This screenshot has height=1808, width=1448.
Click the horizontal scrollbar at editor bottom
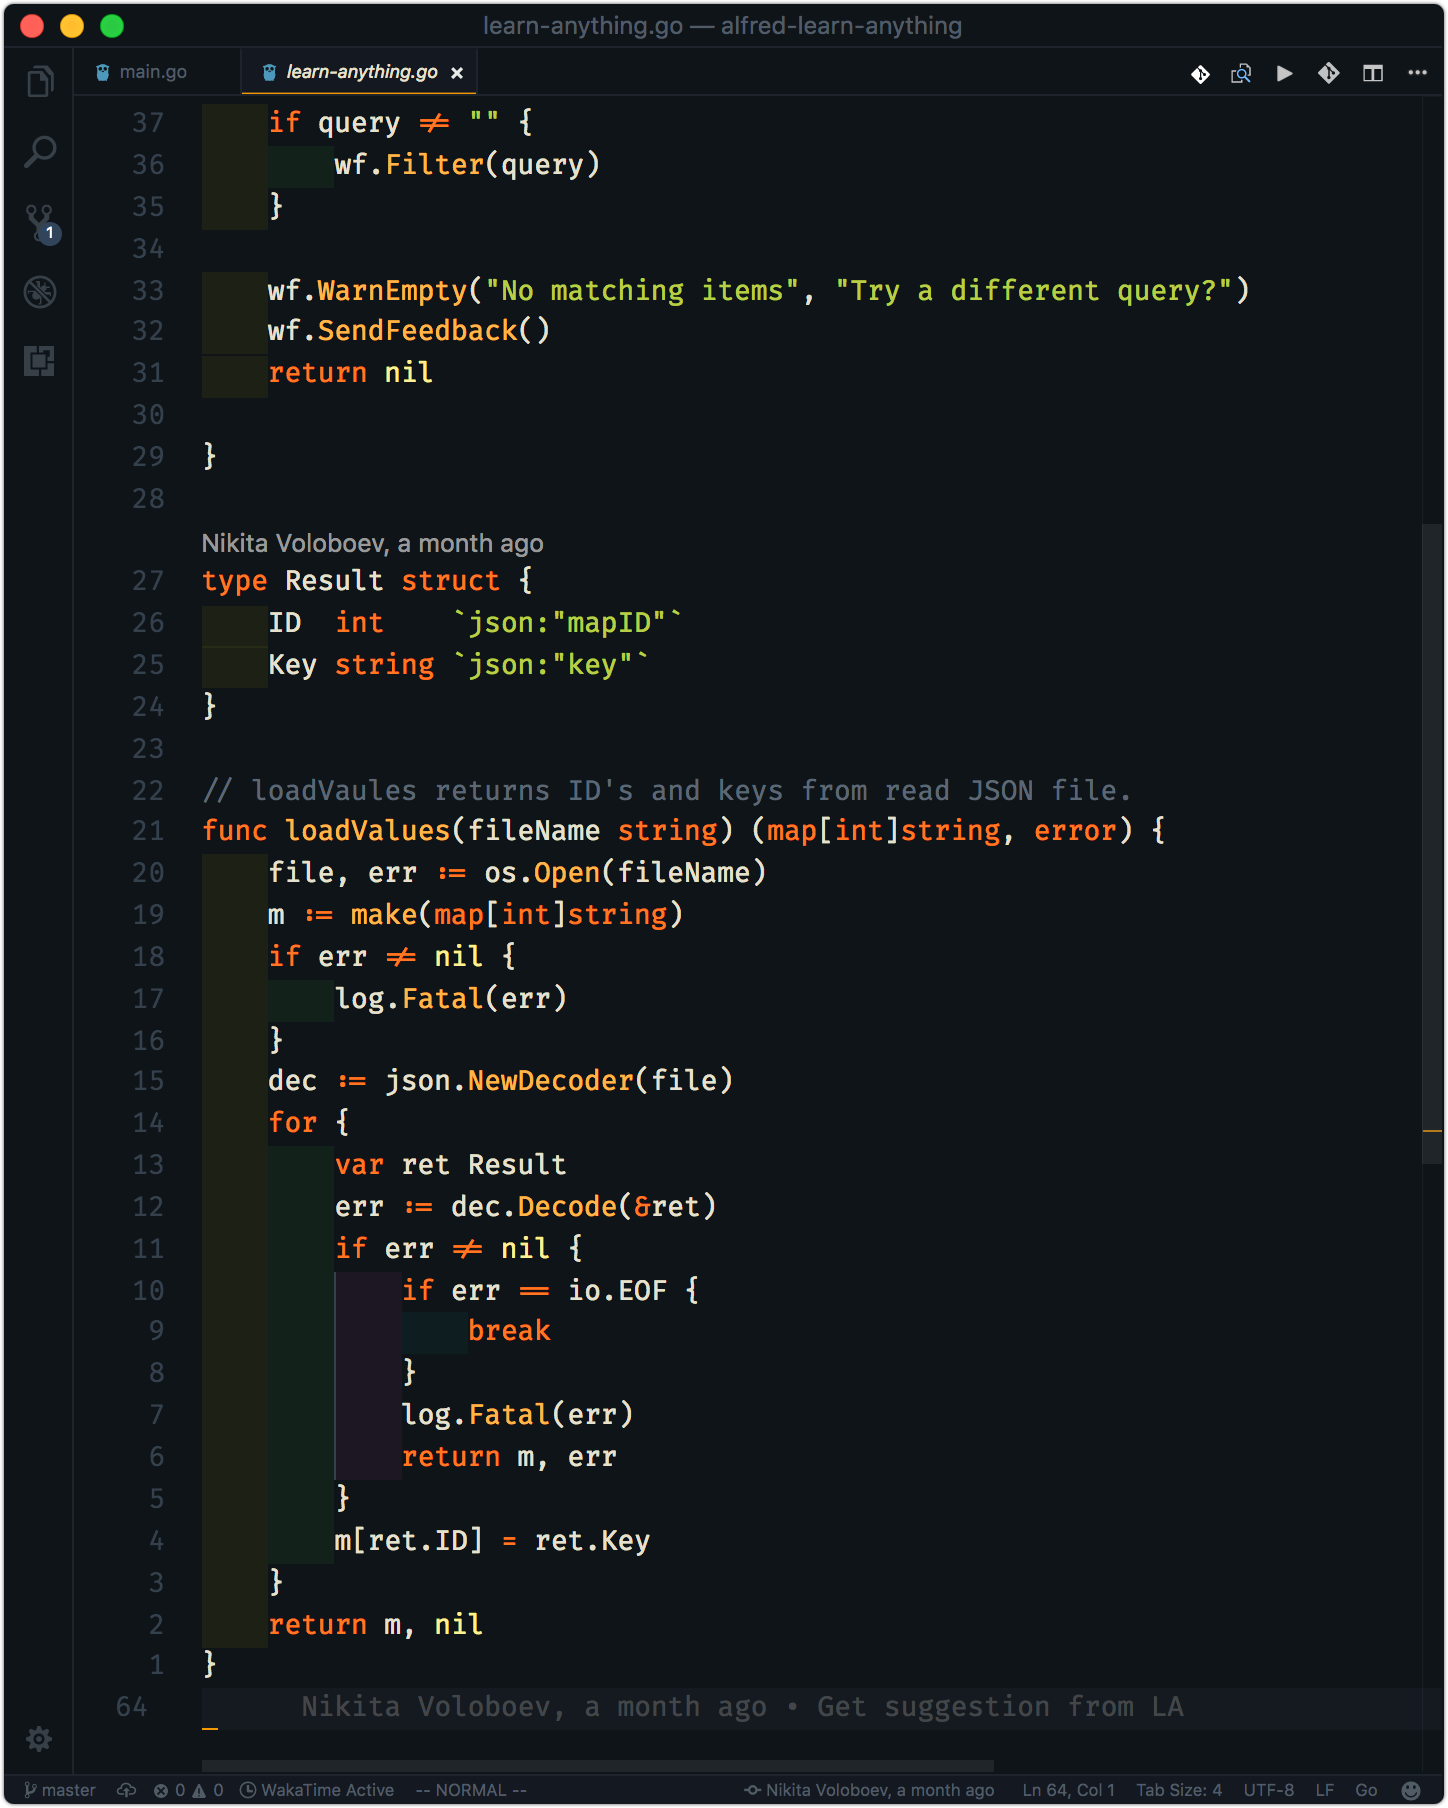click(x=597, y=1766)
